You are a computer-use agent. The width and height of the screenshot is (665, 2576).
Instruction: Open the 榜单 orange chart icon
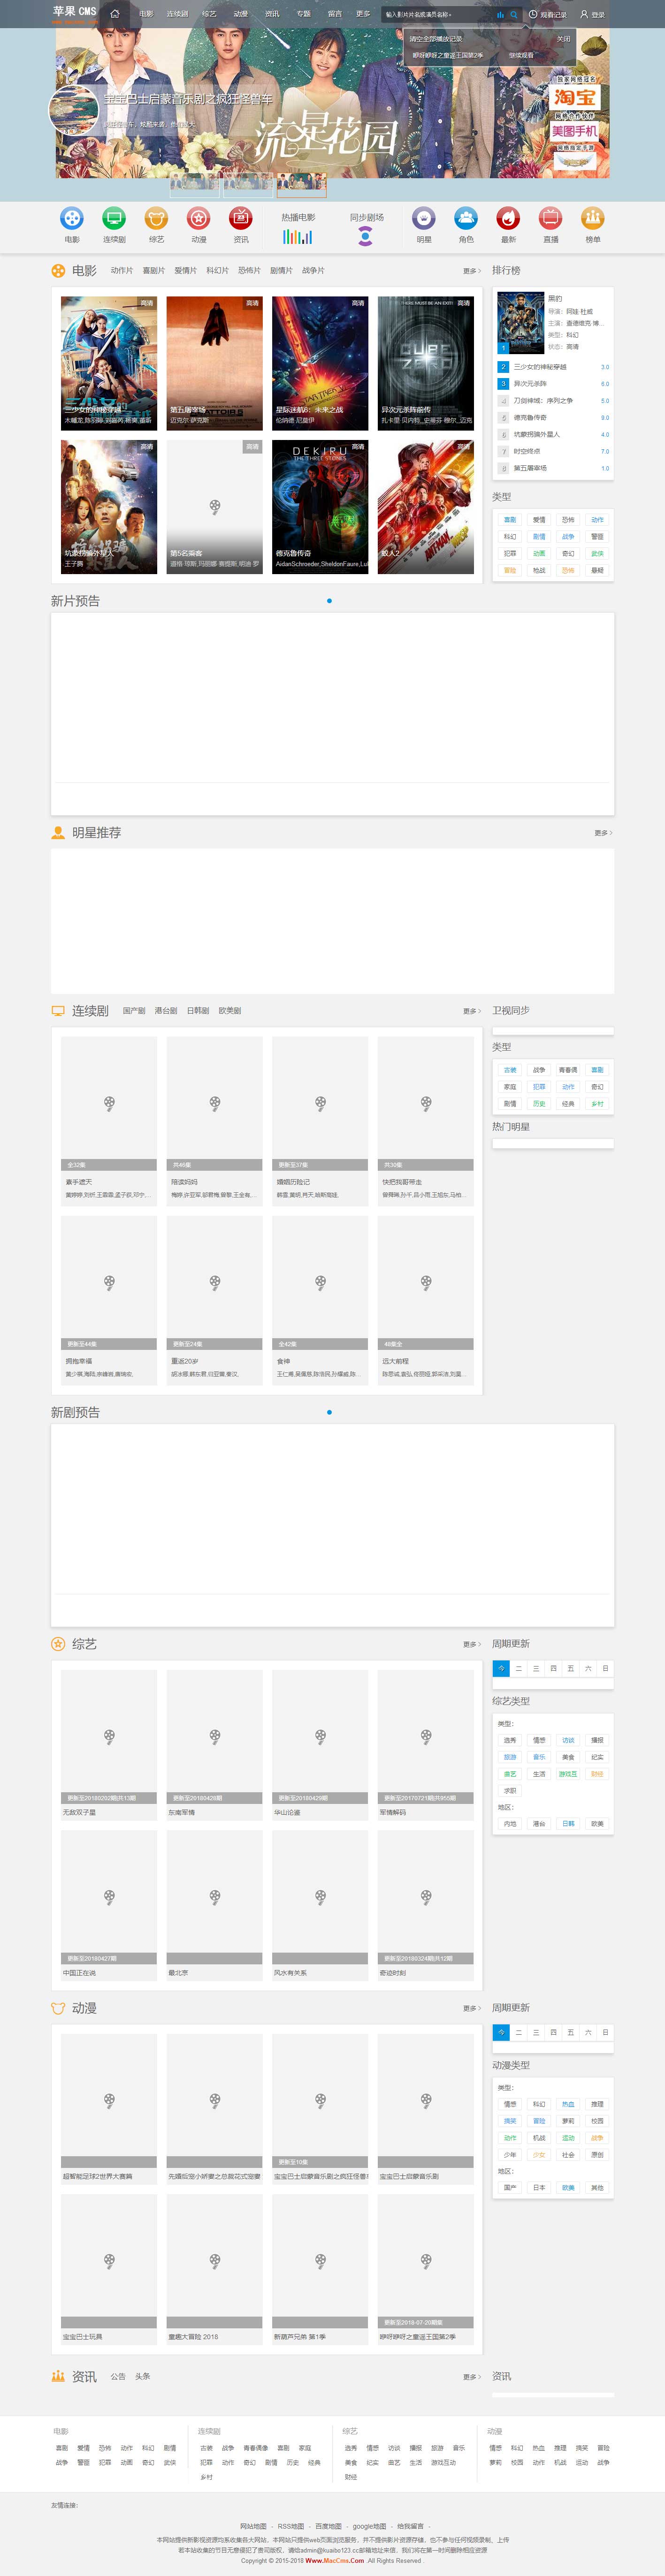[x=593, y=218]
